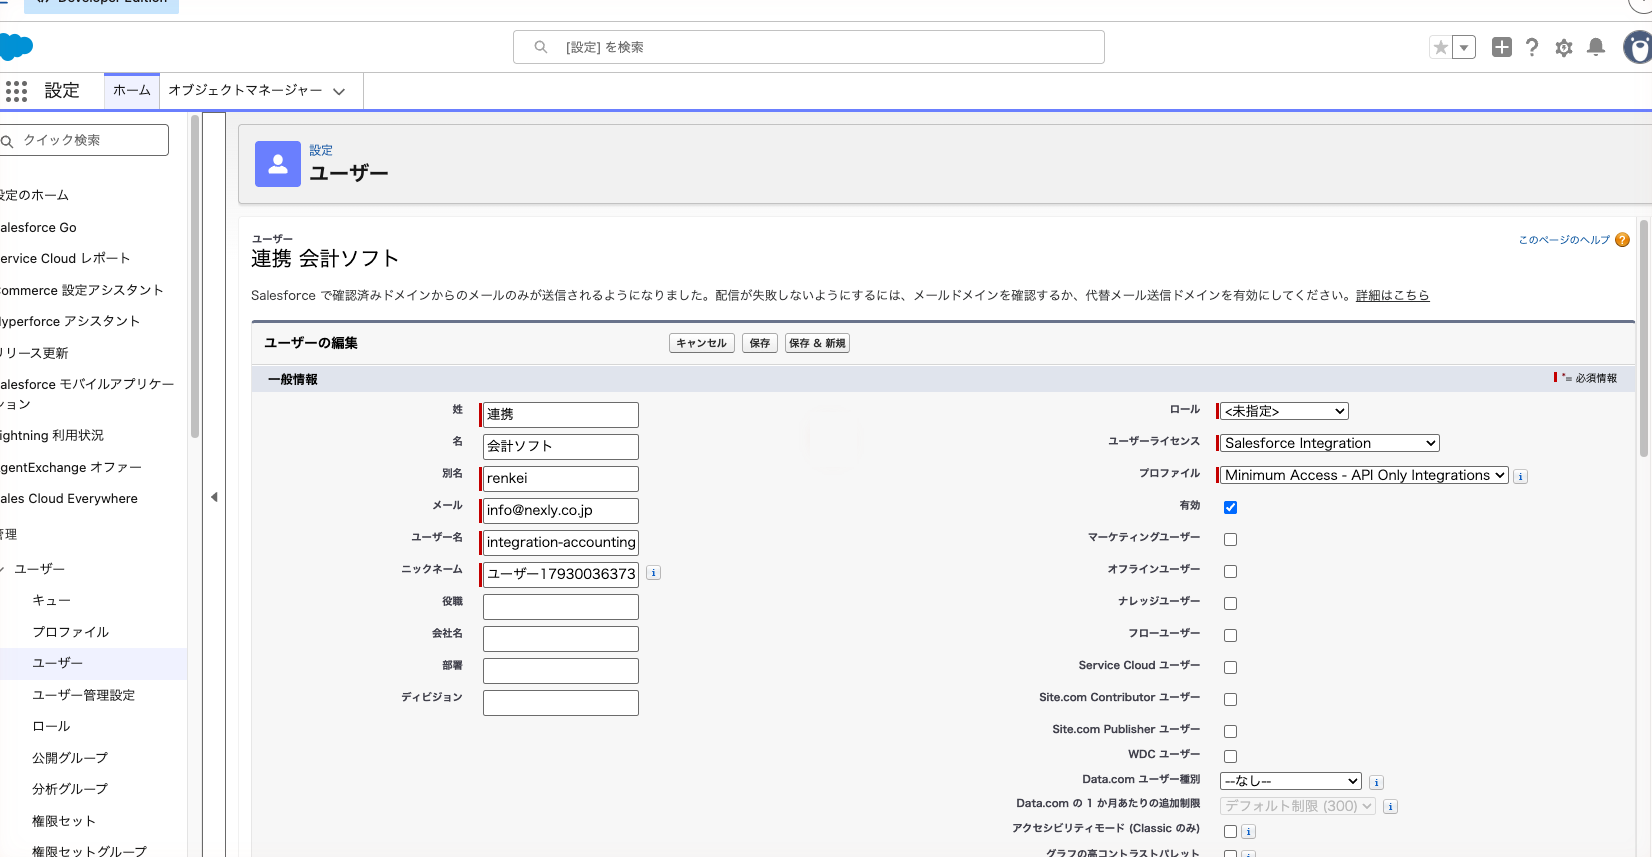This screenshot has height=857, width=1652.
Task: Click the 役職 input field
Action: pyautogui.click(x=561, y=607)
